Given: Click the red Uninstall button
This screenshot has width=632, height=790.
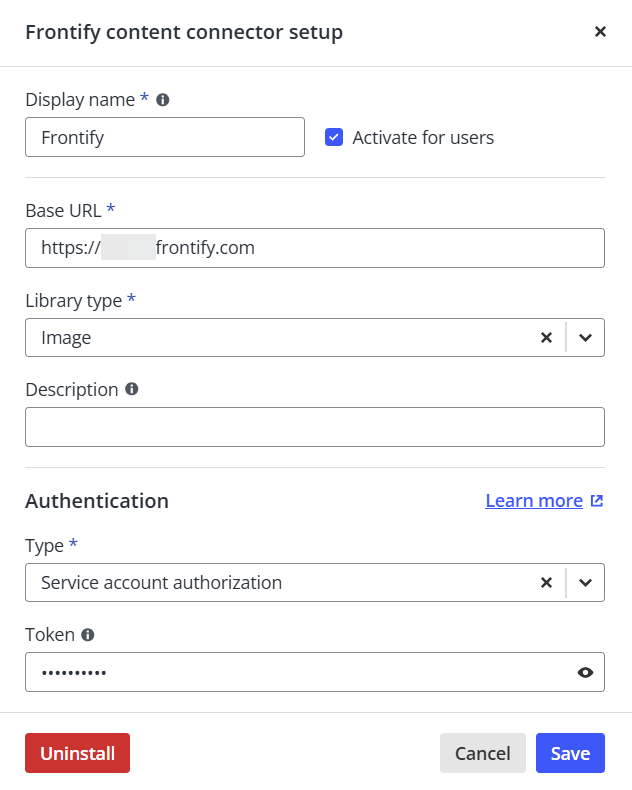Looking at the screenshot, I should 78,753.
